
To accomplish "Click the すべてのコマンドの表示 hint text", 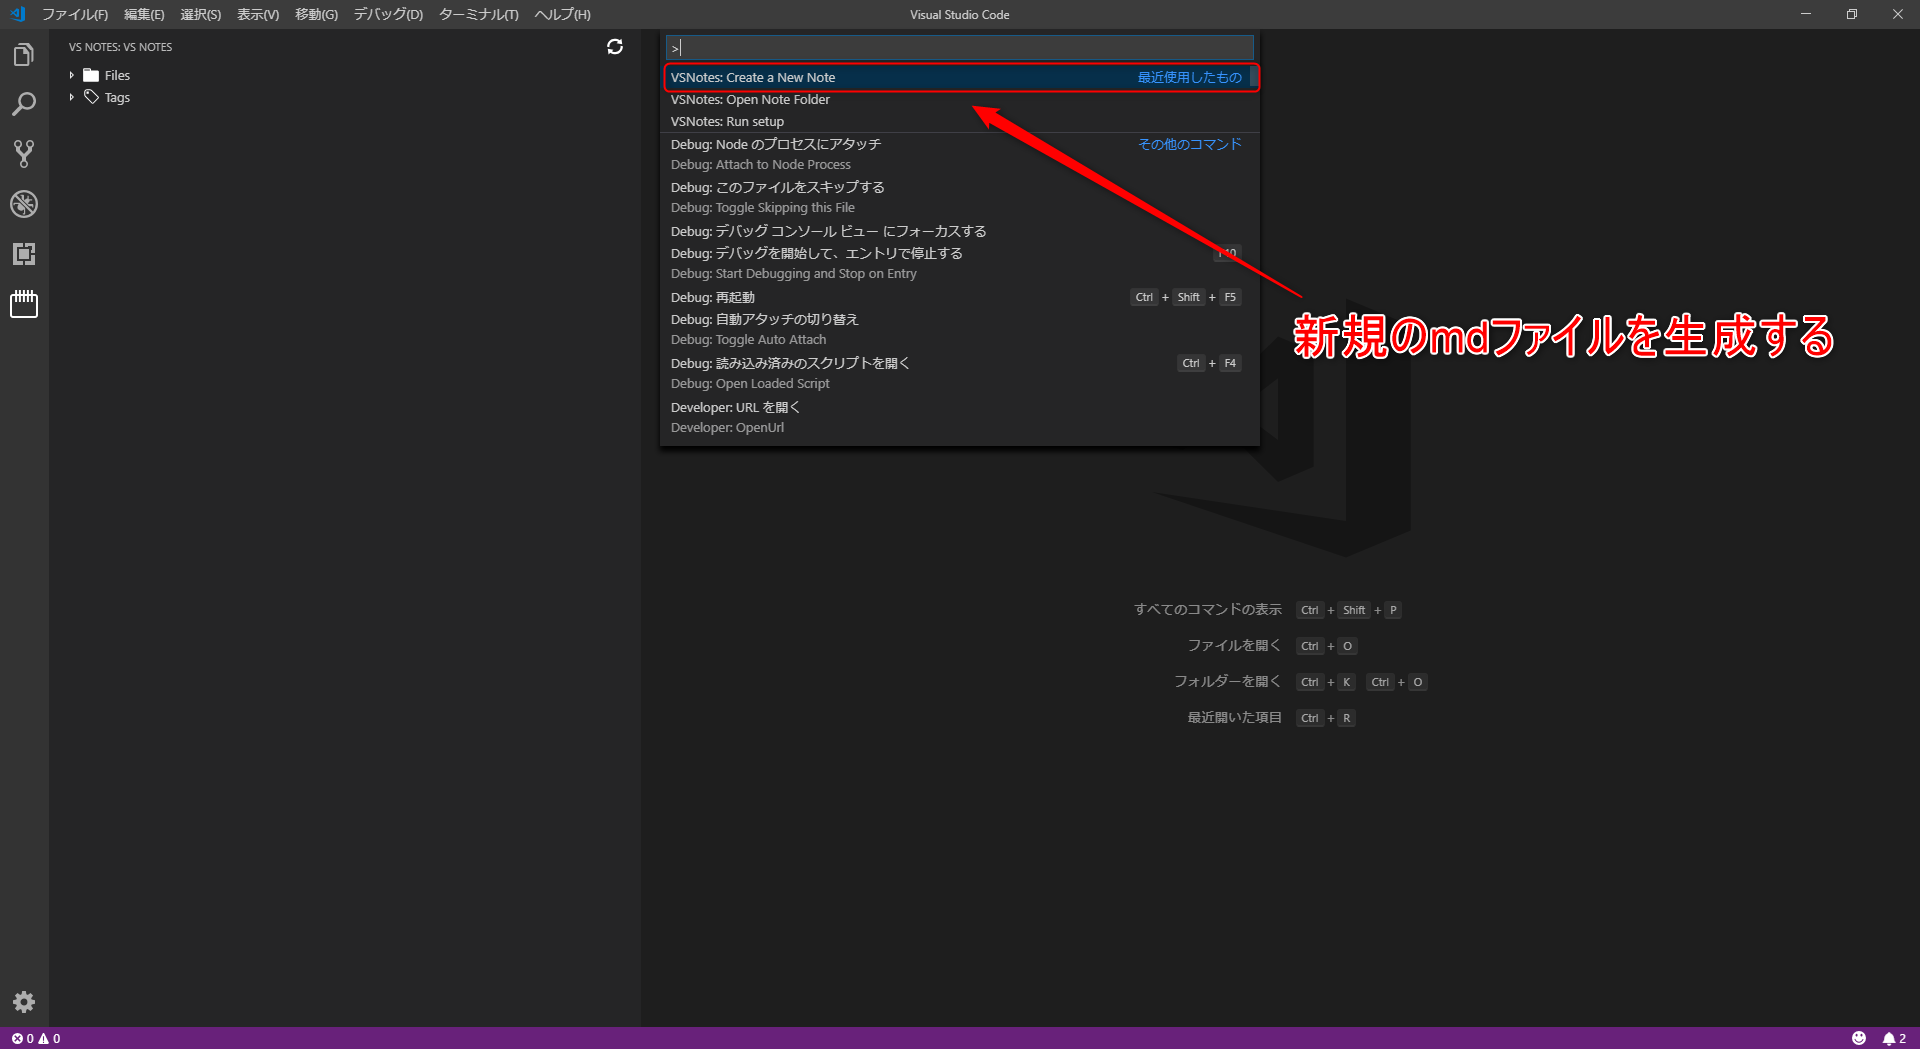I will pyautogui.click(x=1208, y=609).
